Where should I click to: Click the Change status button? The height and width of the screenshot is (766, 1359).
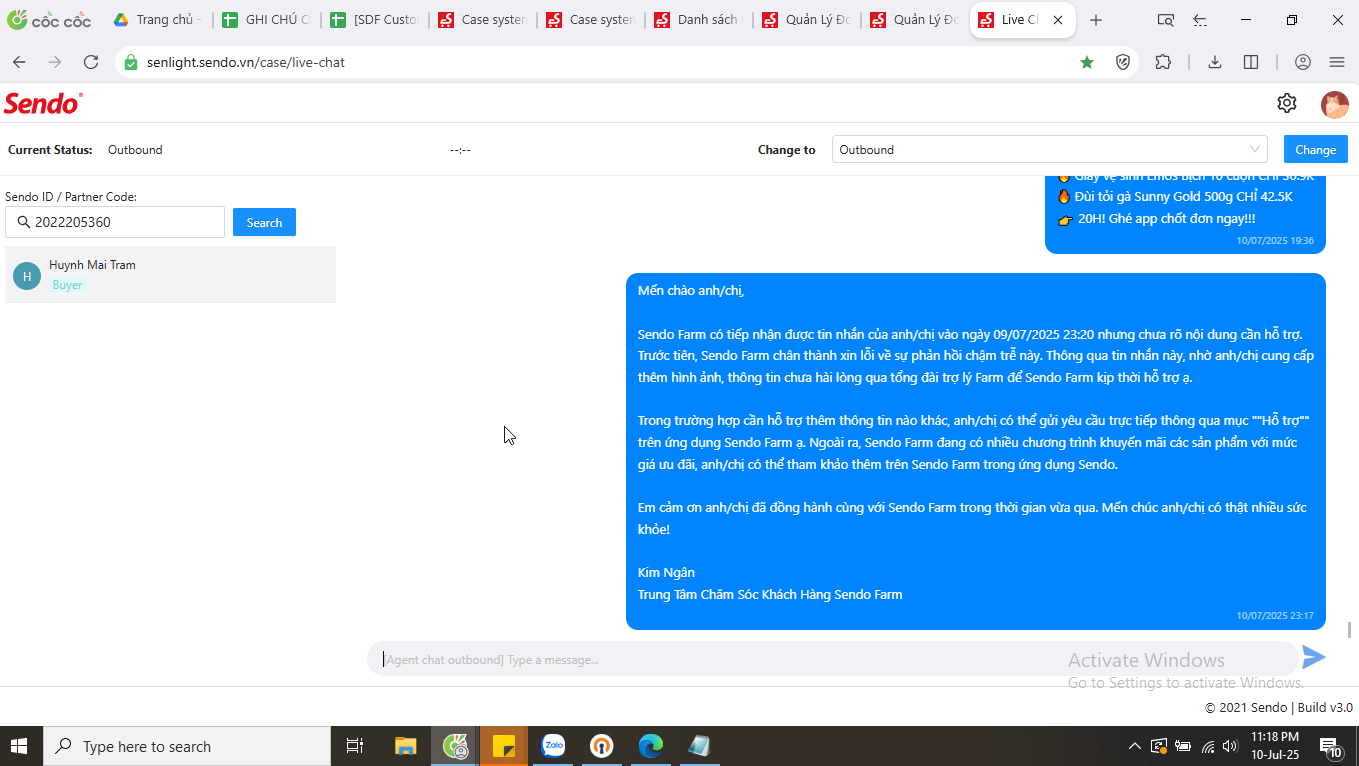(1315, 149)
